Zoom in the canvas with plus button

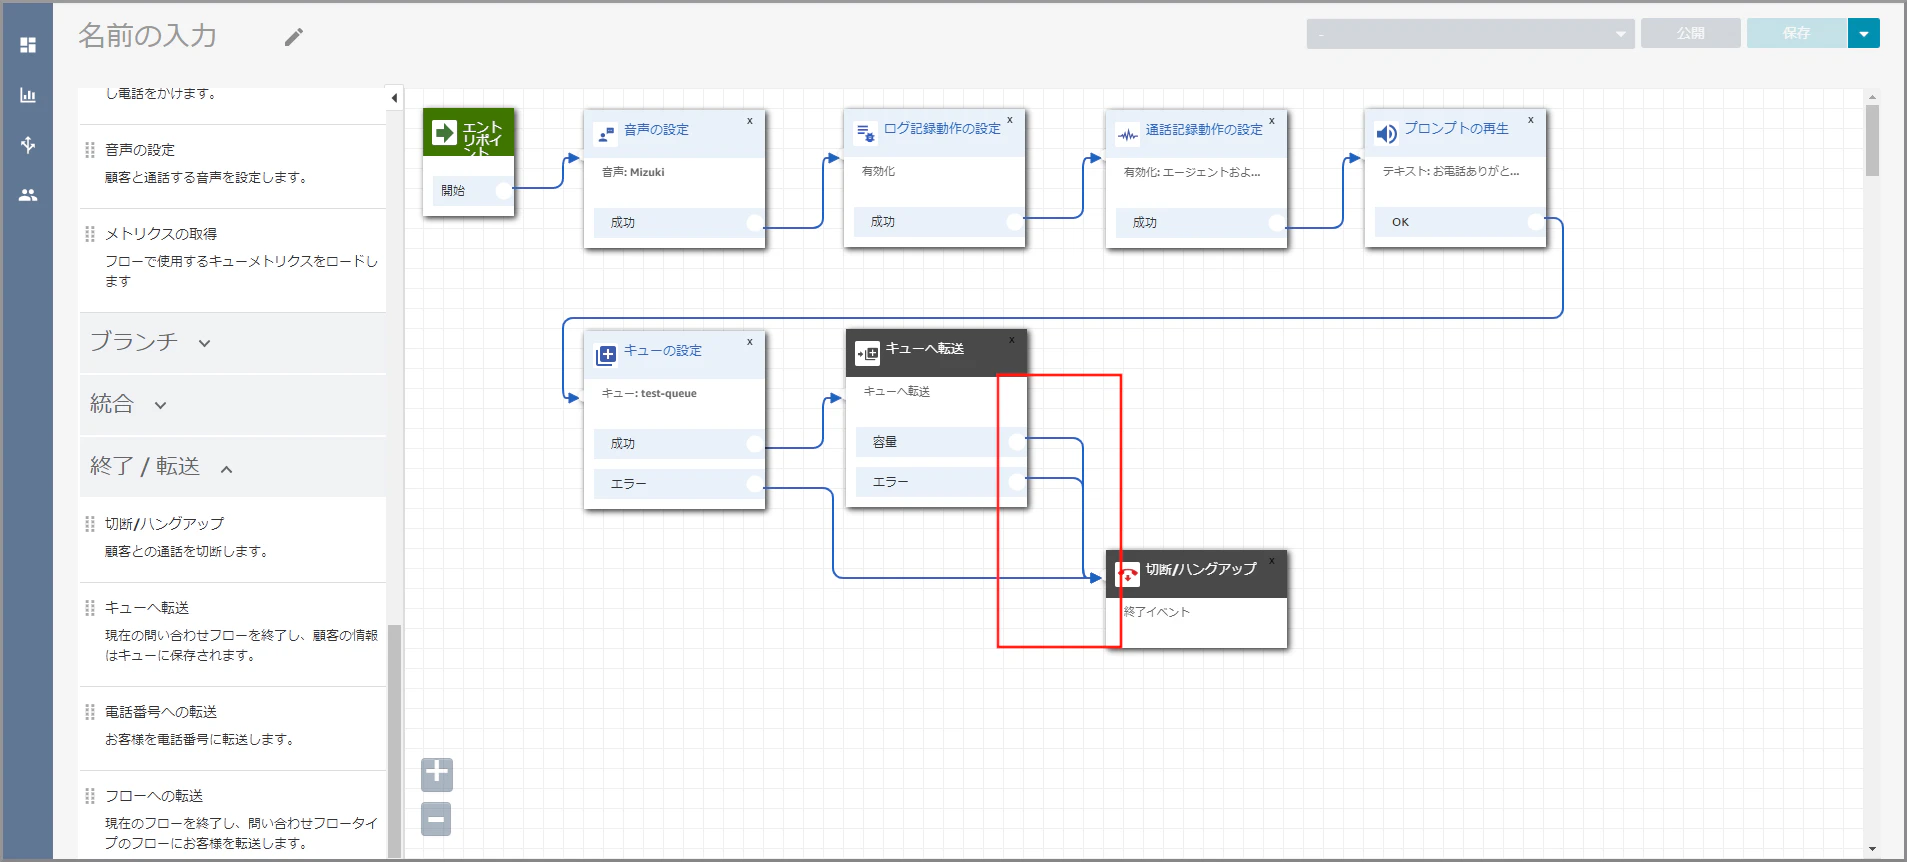pos(437,774)
